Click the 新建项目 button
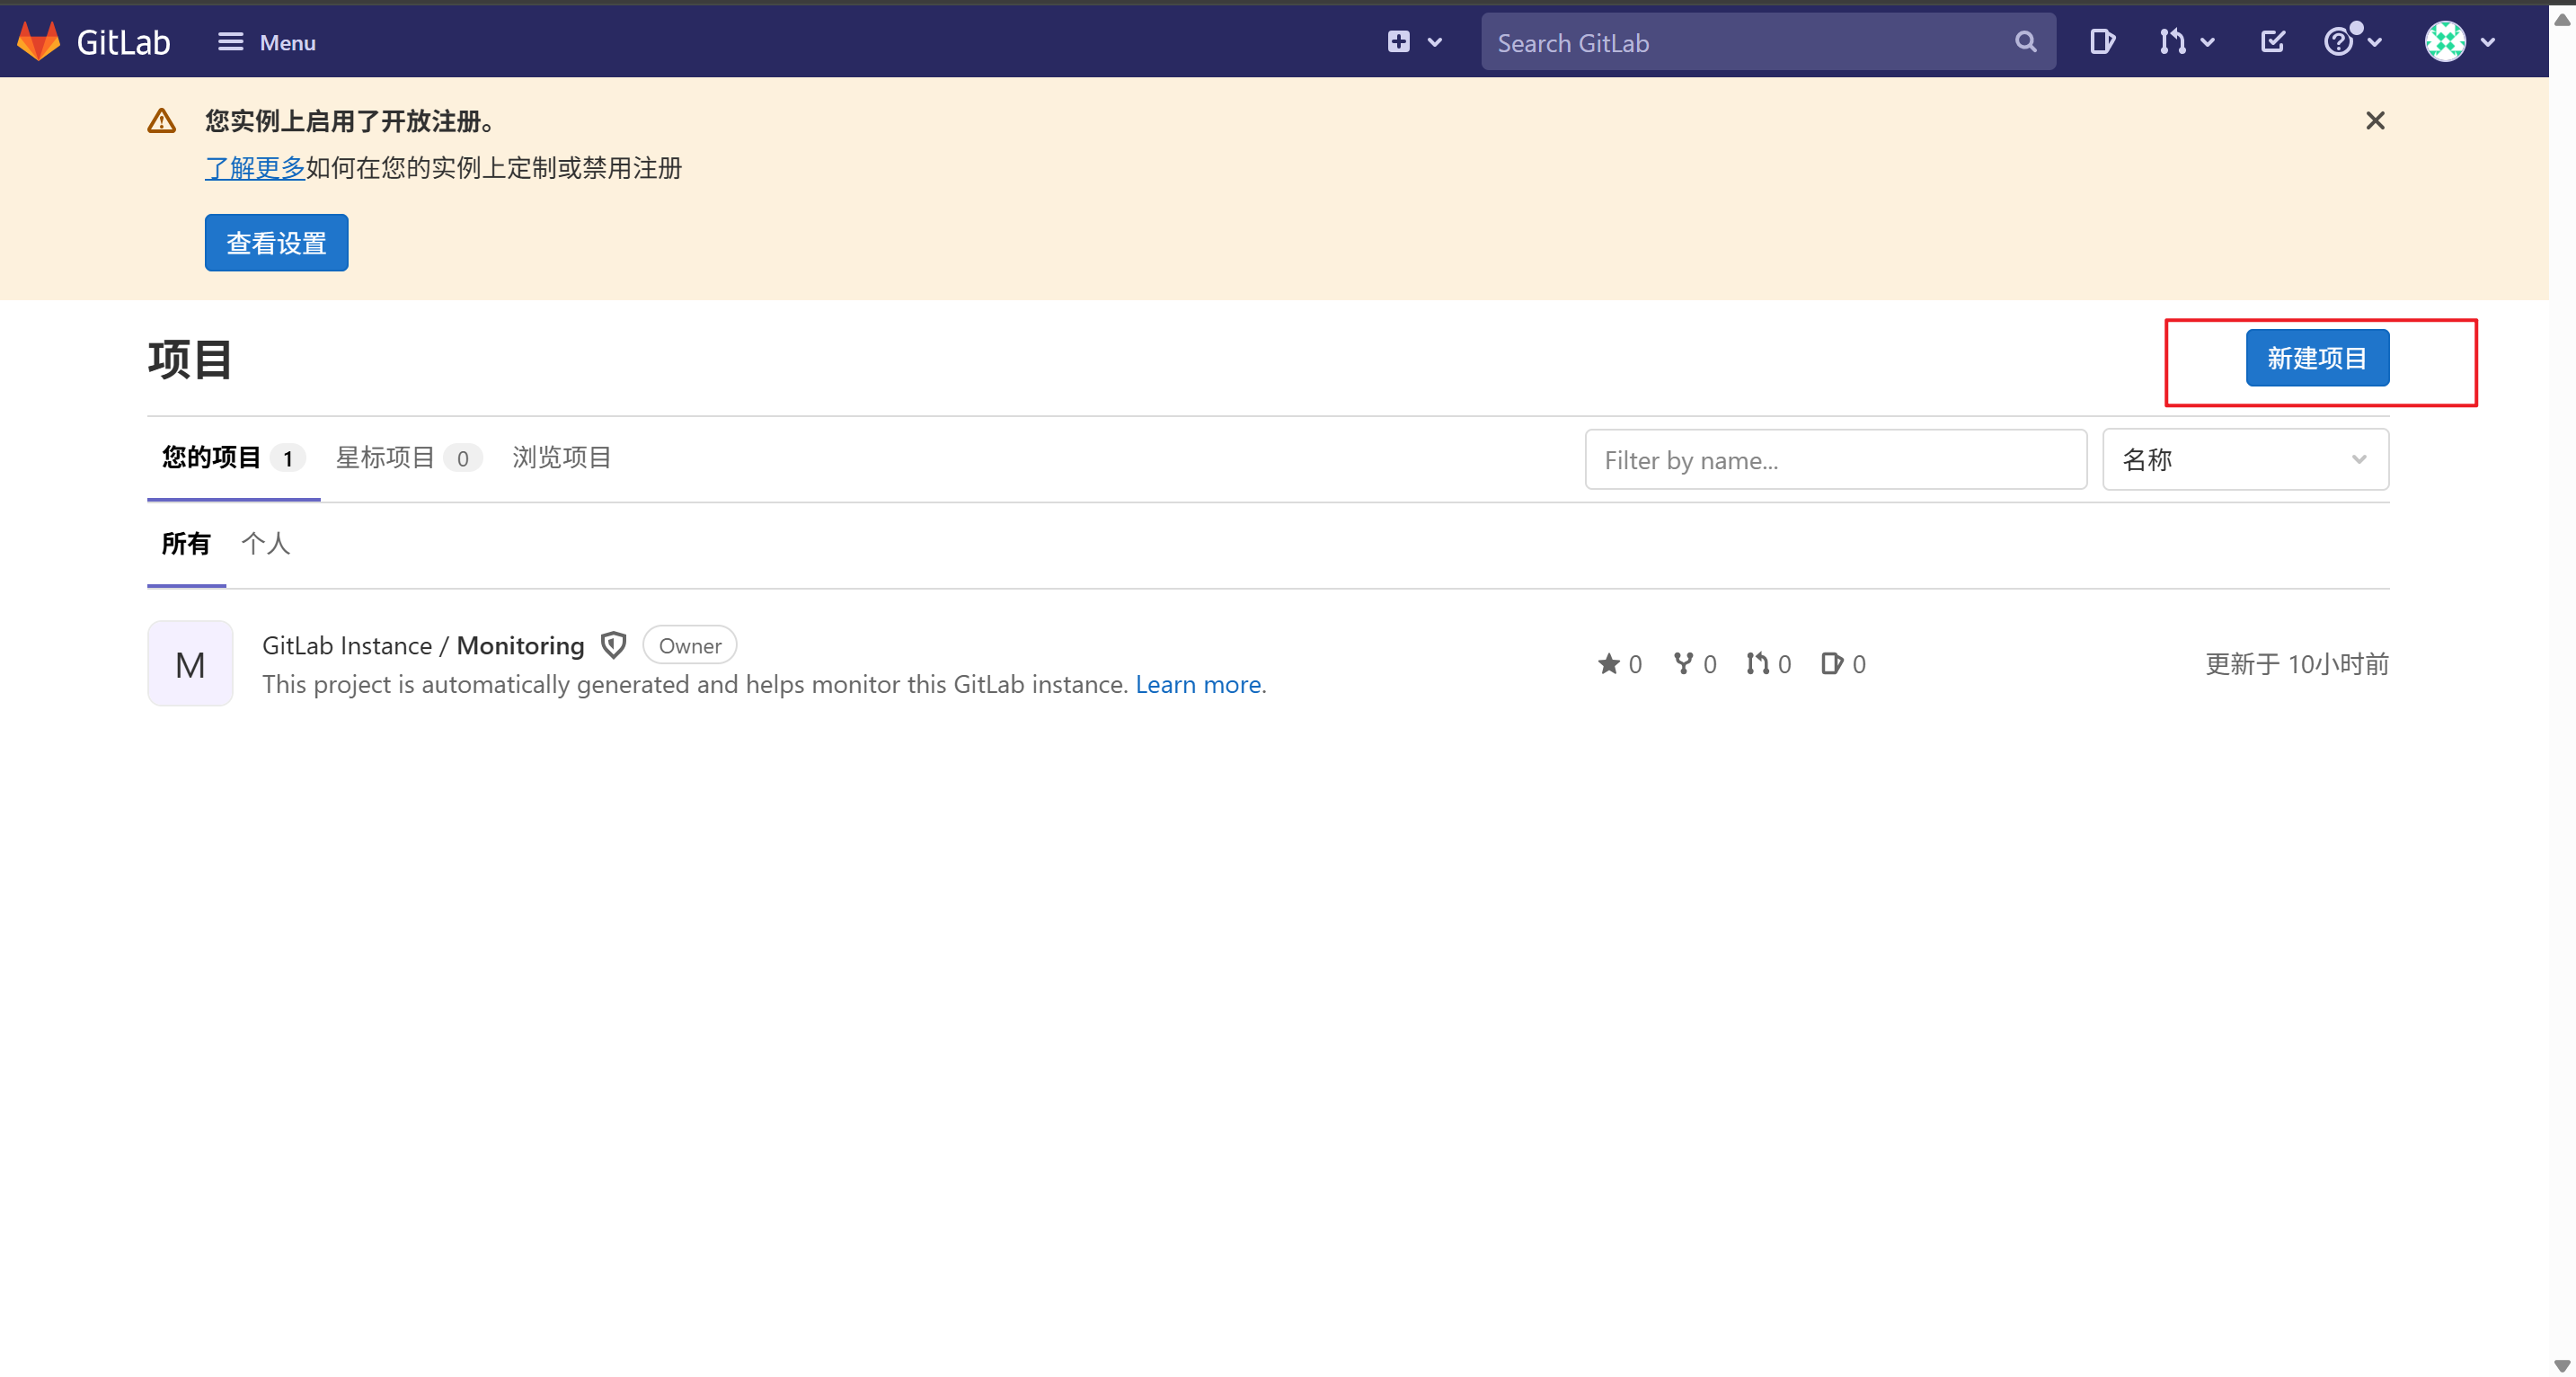The height and width of the screenshot is (1377, 2576). pyautogui.click(x=2317, y=358)
